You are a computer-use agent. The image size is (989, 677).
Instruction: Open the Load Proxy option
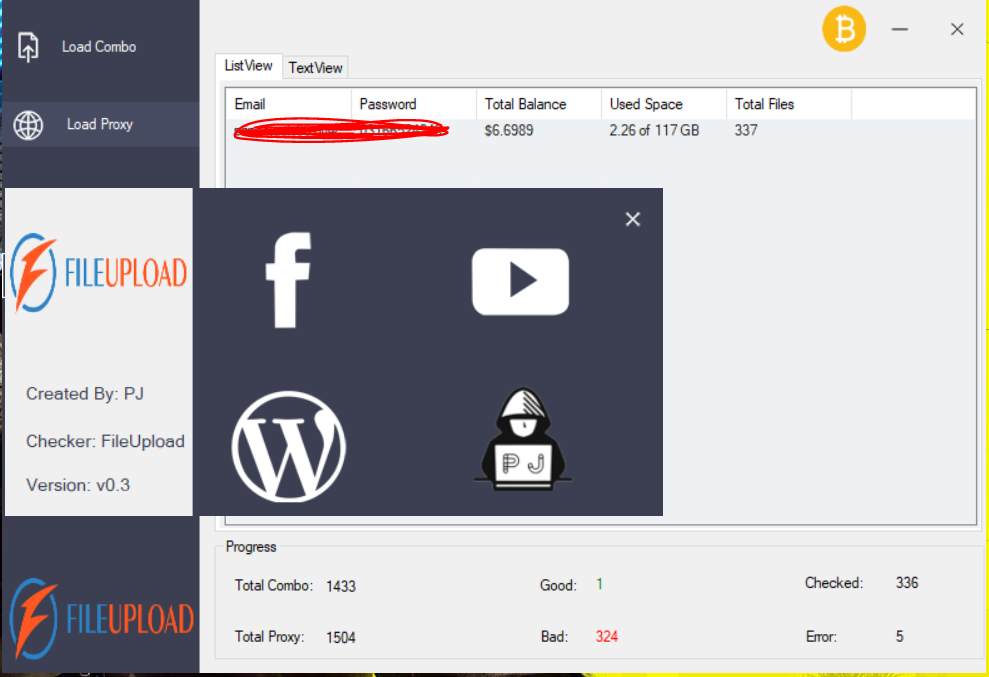[x=100, y=124]
